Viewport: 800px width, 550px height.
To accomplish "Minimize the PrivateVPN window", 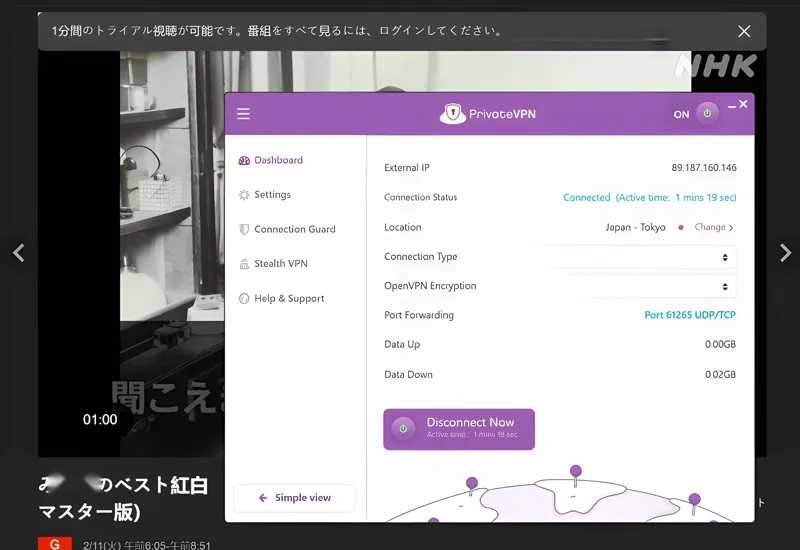I will pos(732,106).
